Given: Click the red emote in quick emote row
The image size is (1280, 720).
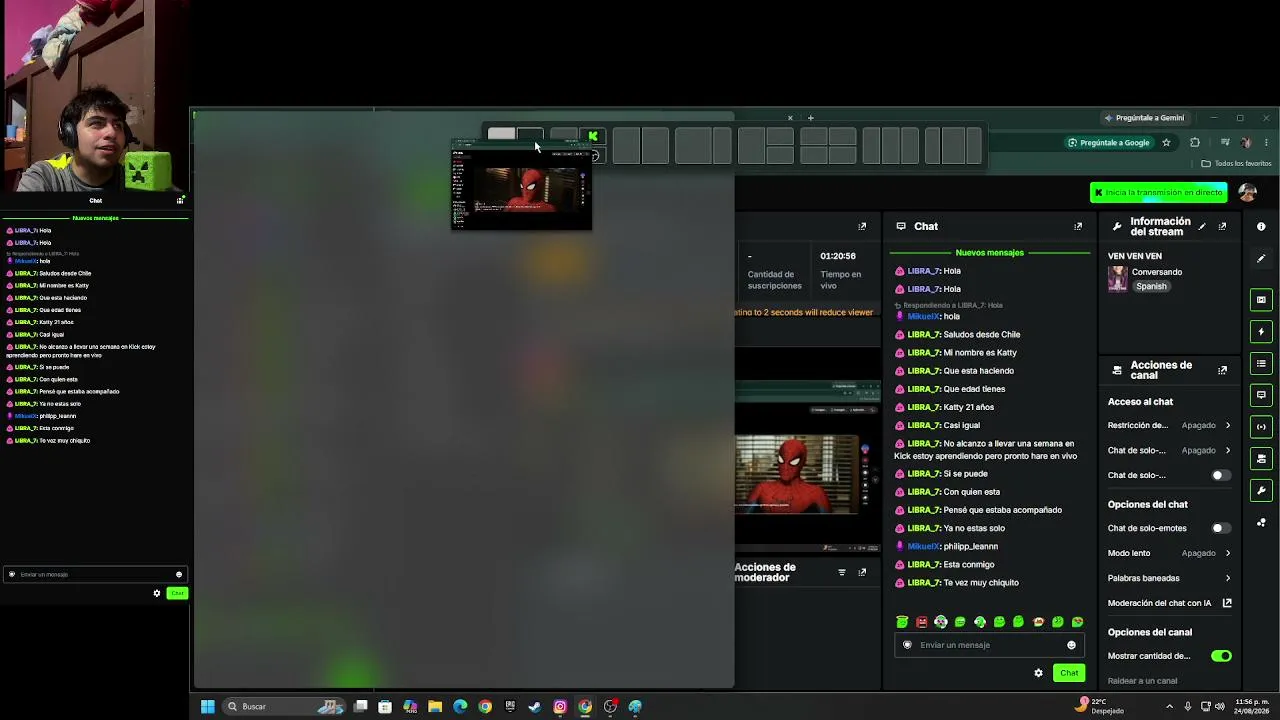Looking at the screenshot, I should point(921,622).
